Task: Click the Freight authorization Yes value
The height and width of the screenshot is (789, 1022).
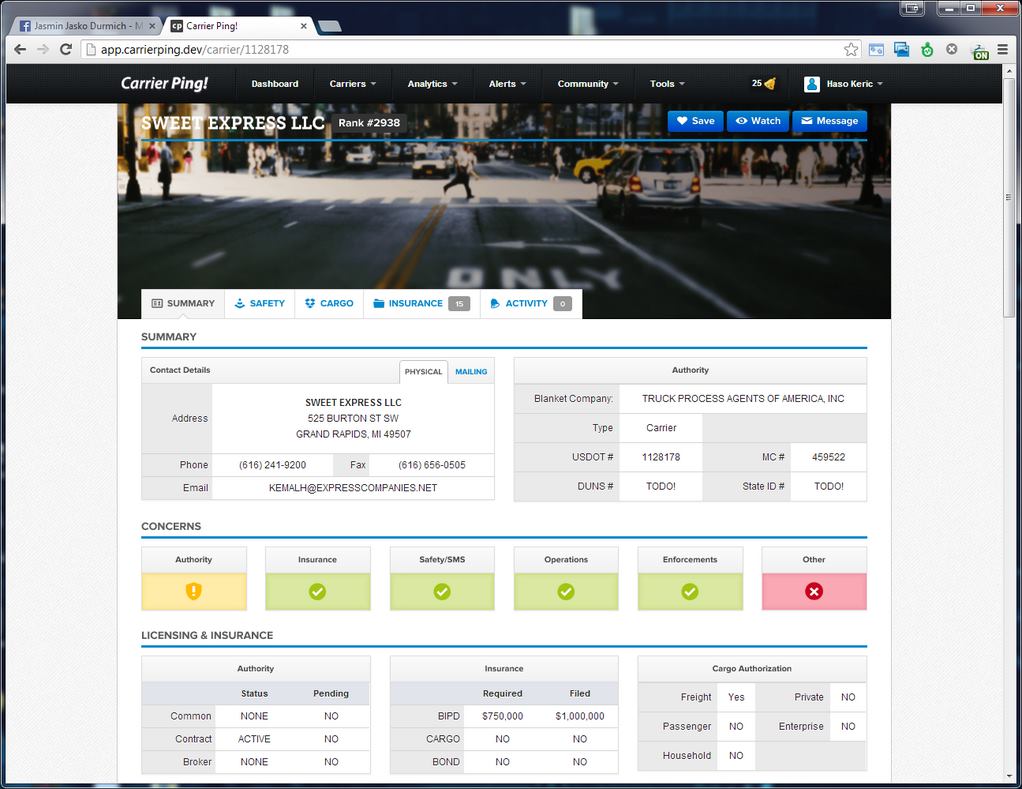Action: pyautogui.click(x=736, y=697)
